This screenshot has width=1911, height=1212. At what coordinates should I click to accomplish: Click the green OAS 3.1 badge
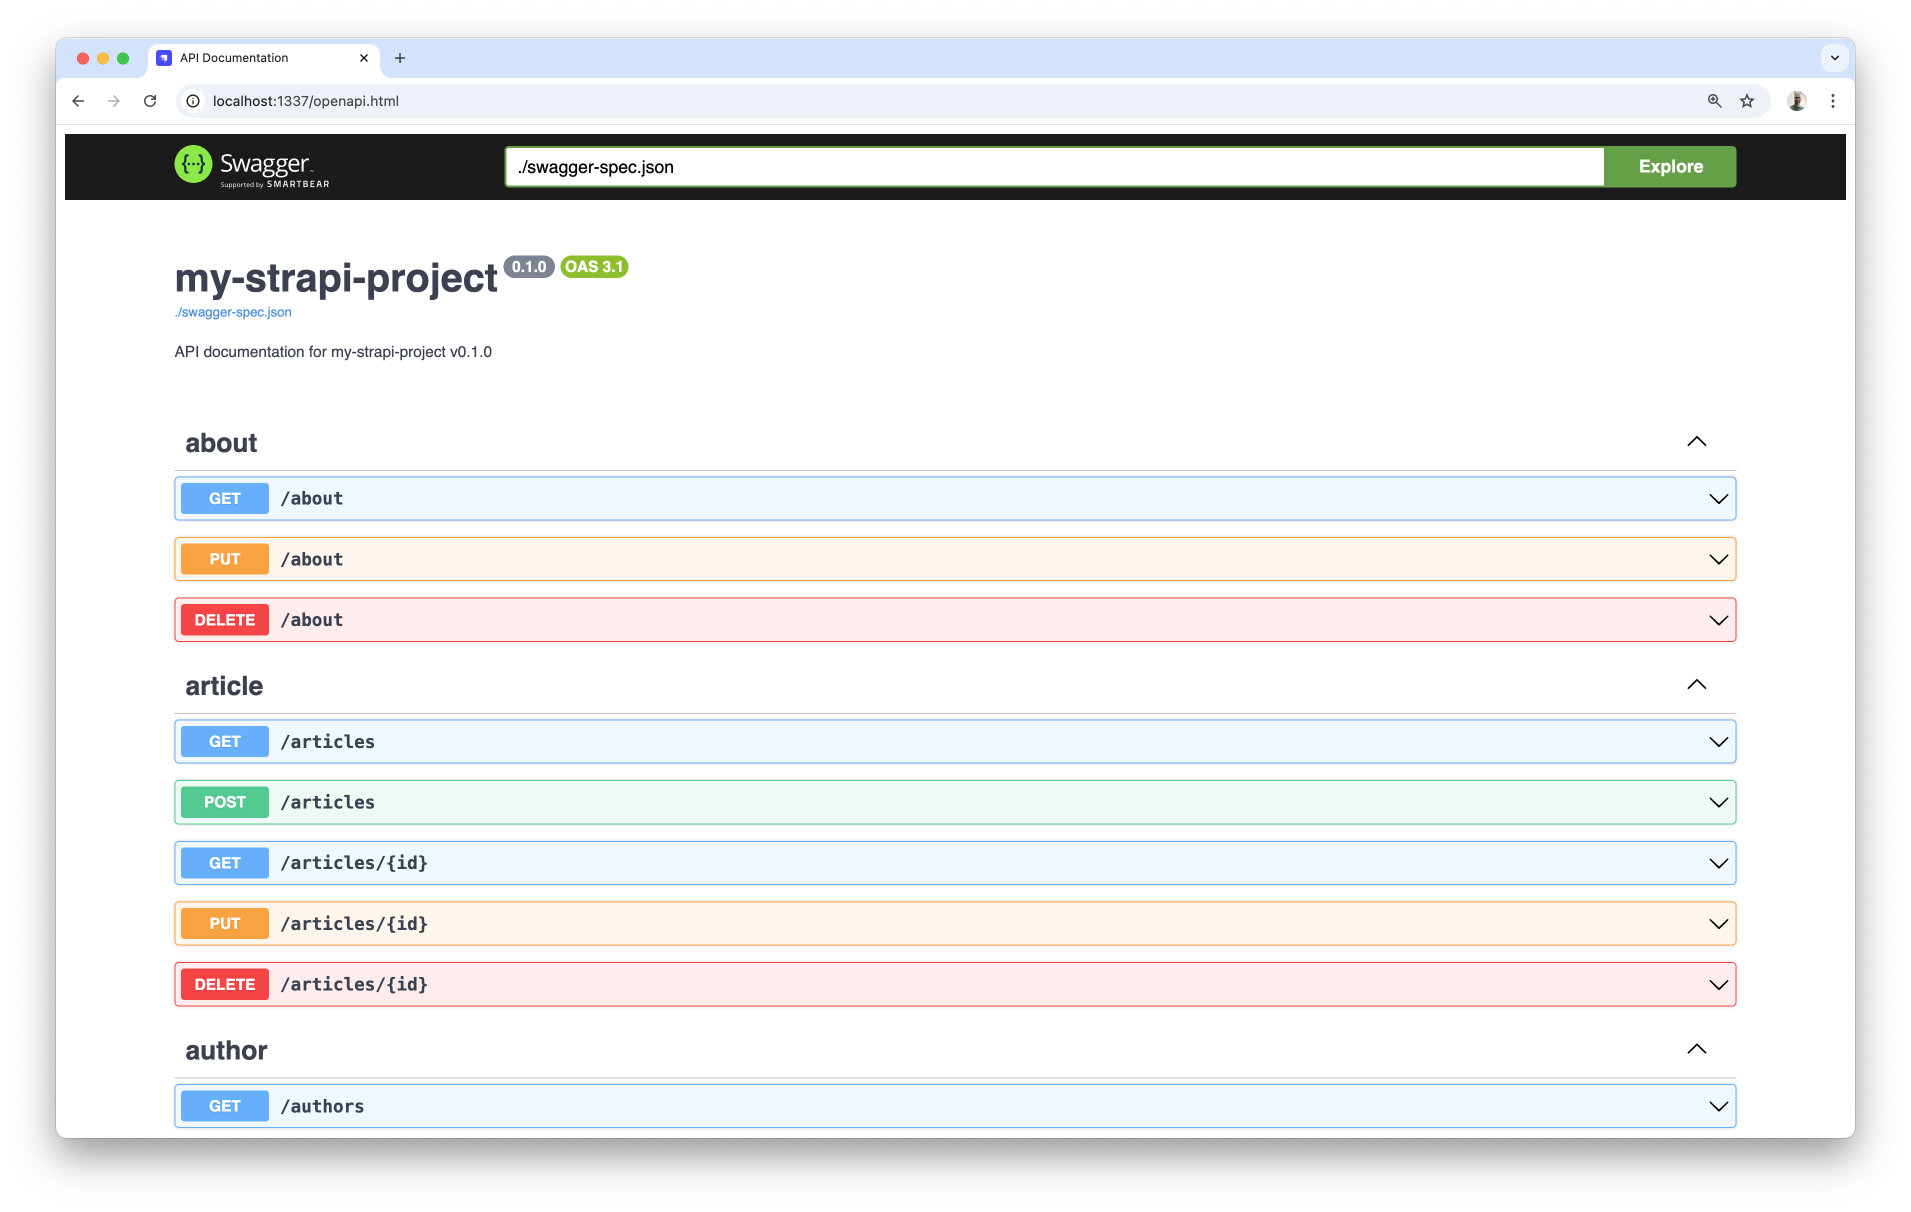[x=594, y=267]
